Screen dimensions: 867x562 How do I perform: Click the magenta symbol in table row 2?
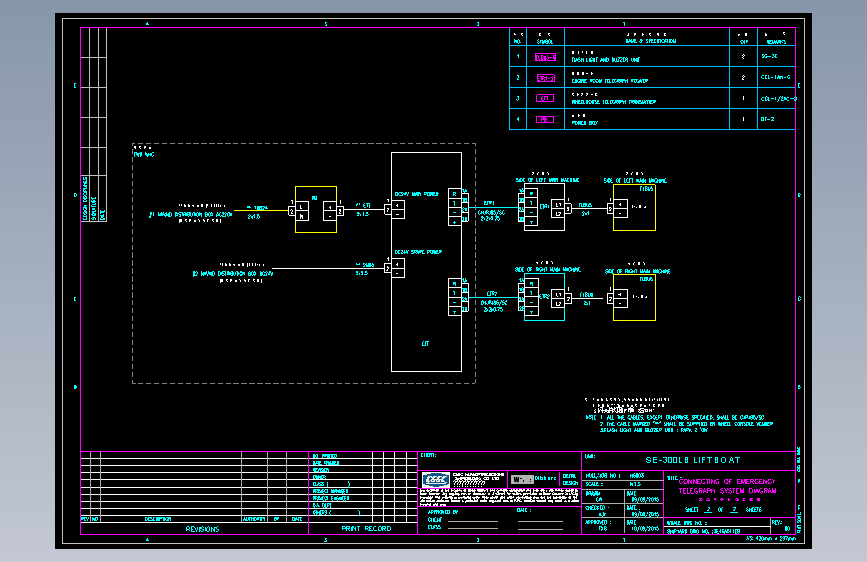545,78
